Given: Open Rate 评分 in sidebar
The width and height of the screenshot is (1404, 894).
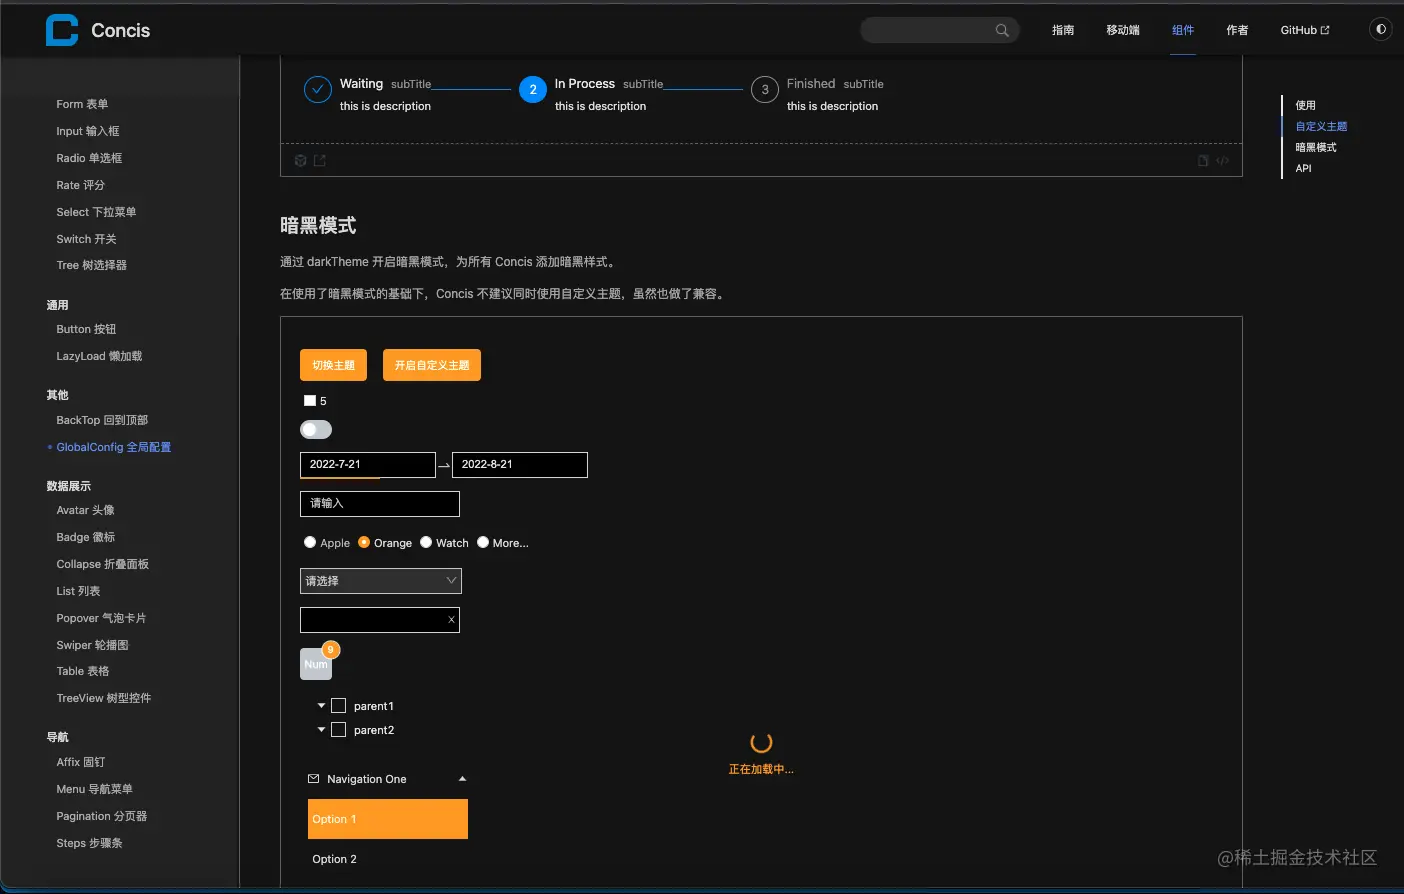Looking at the screenshot, I should (x=80, y=185).
